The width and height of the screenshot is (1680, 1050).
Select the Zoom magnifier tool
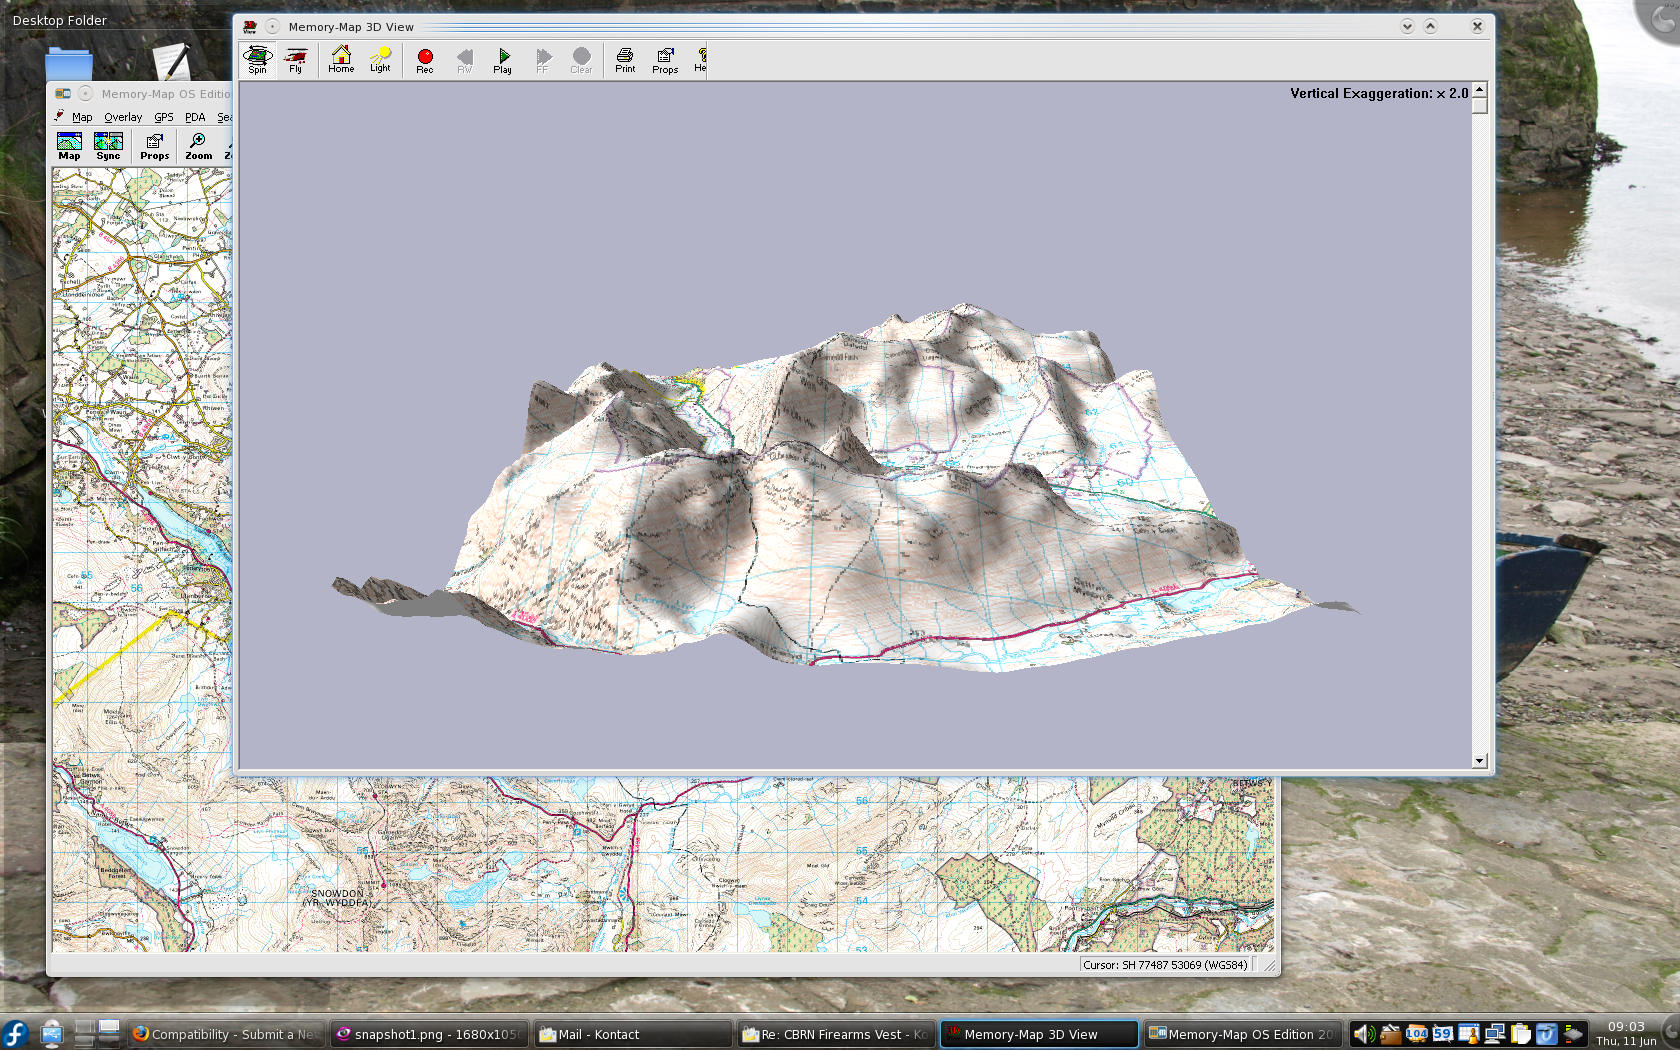coord(198,146)
